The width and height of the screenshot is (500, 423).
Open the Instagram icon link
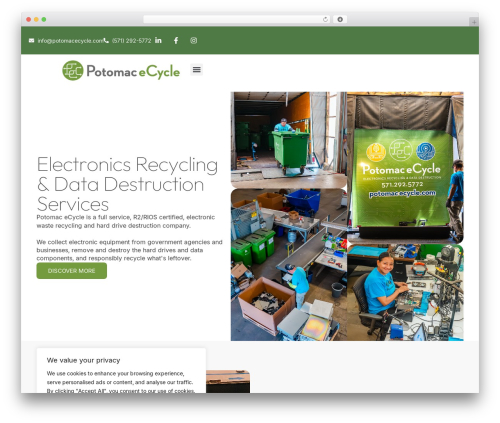coord(194,41)
